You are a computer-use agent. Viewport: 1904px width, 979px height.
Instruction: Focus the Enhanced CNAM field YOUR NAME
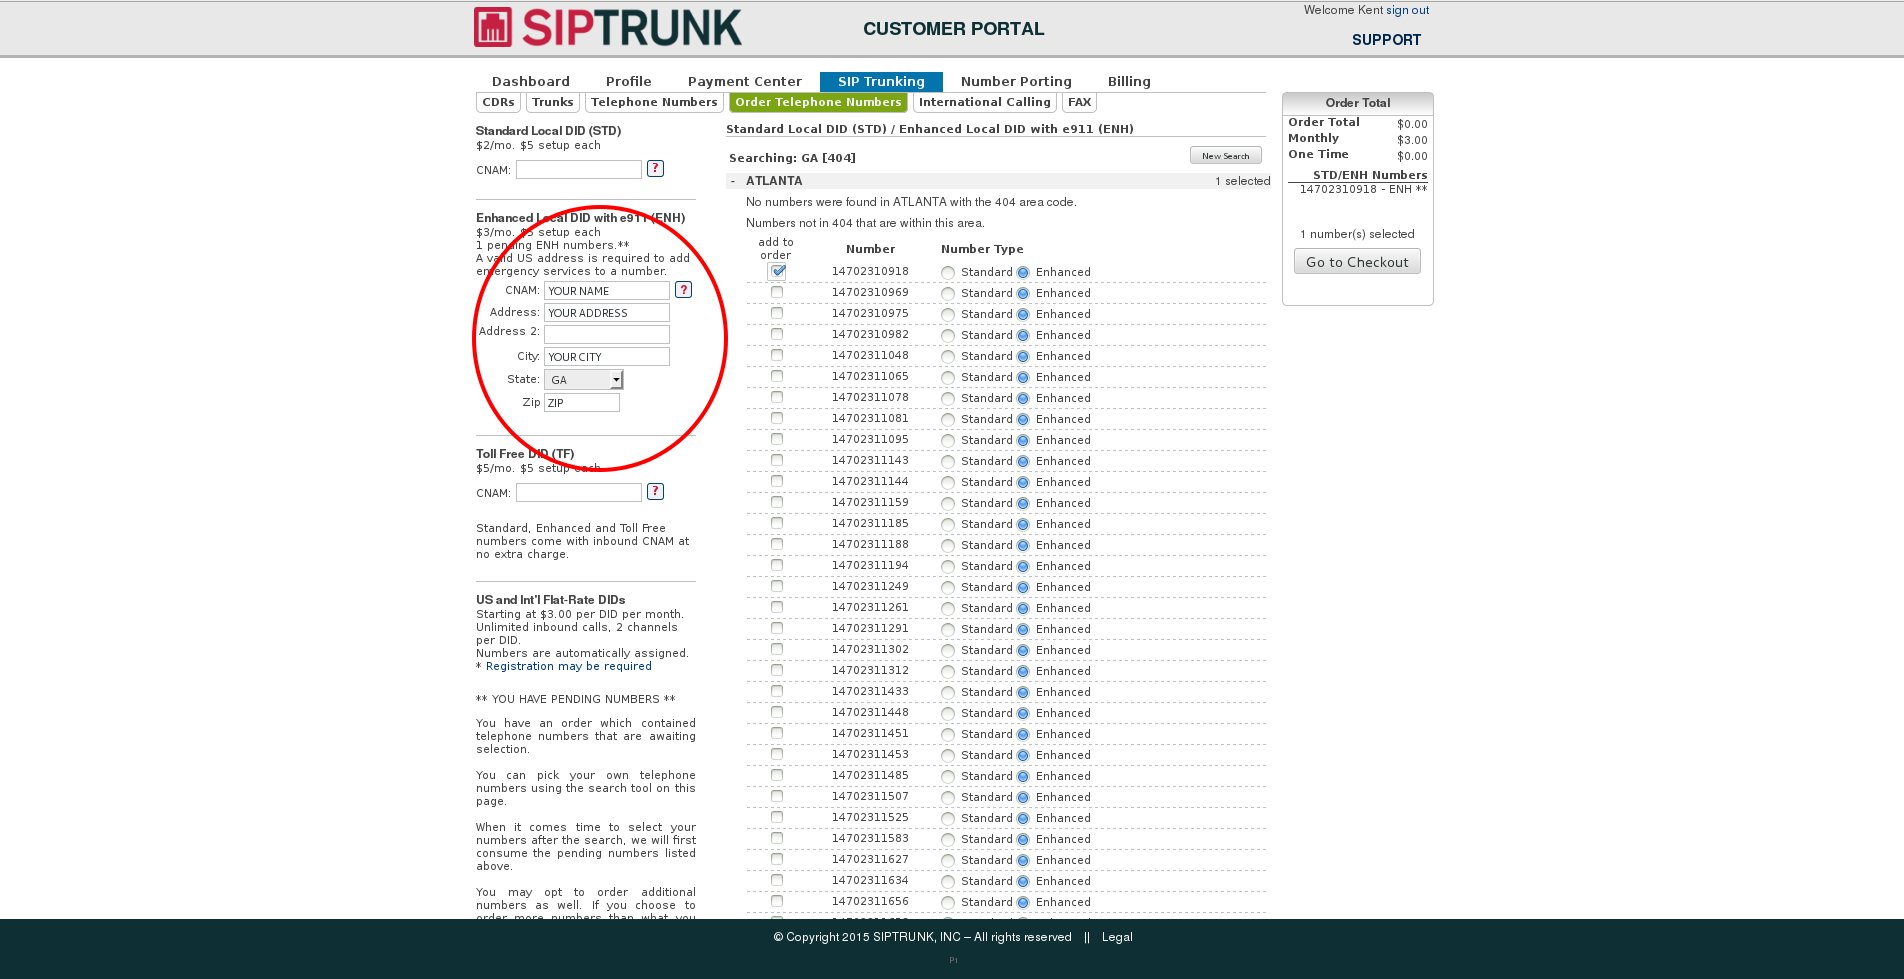tap(607, 291)
